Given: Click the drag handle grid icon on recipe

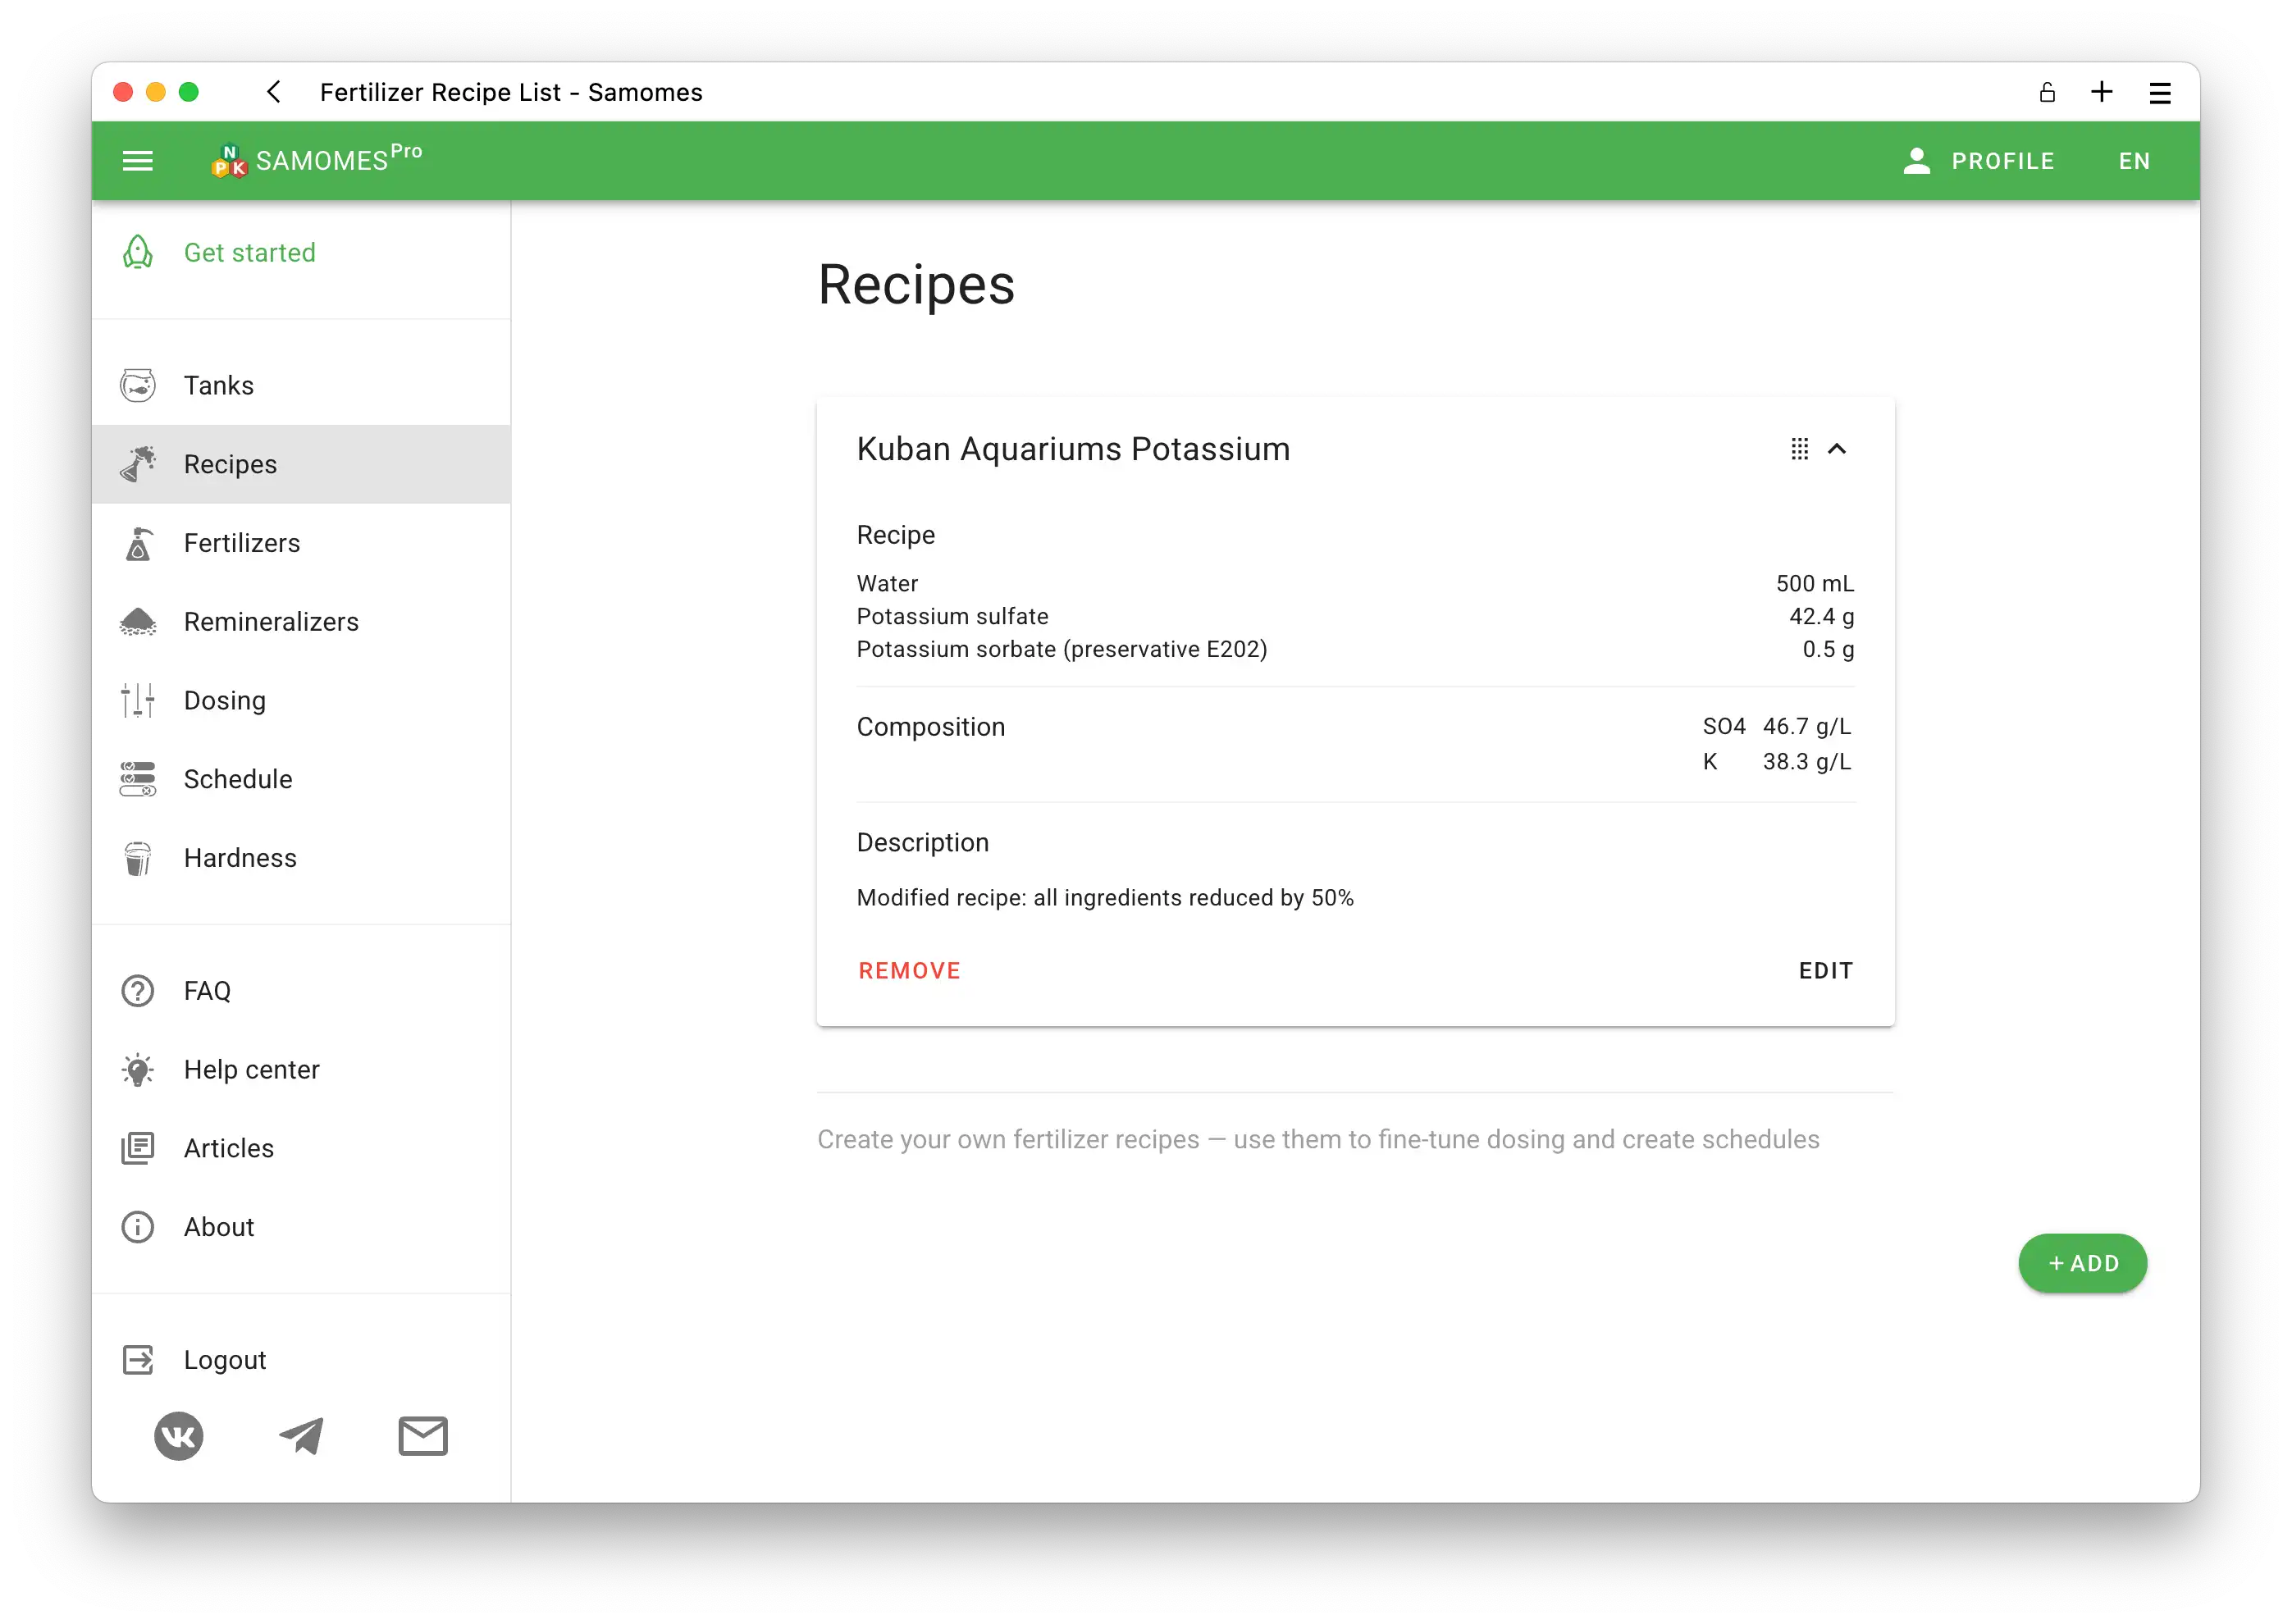Looking at the screenshot, I should (1799, 449).
